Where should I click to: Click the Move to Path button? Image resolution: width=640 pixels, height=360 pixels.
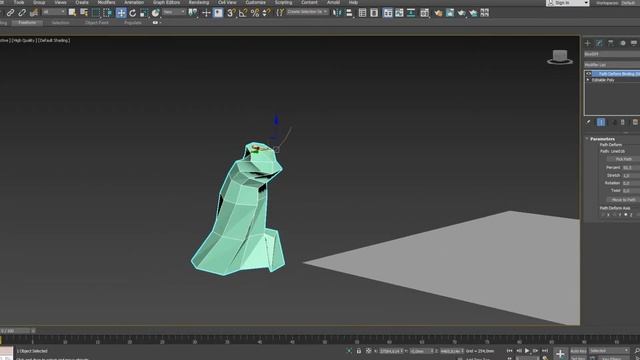click(623, 200)
